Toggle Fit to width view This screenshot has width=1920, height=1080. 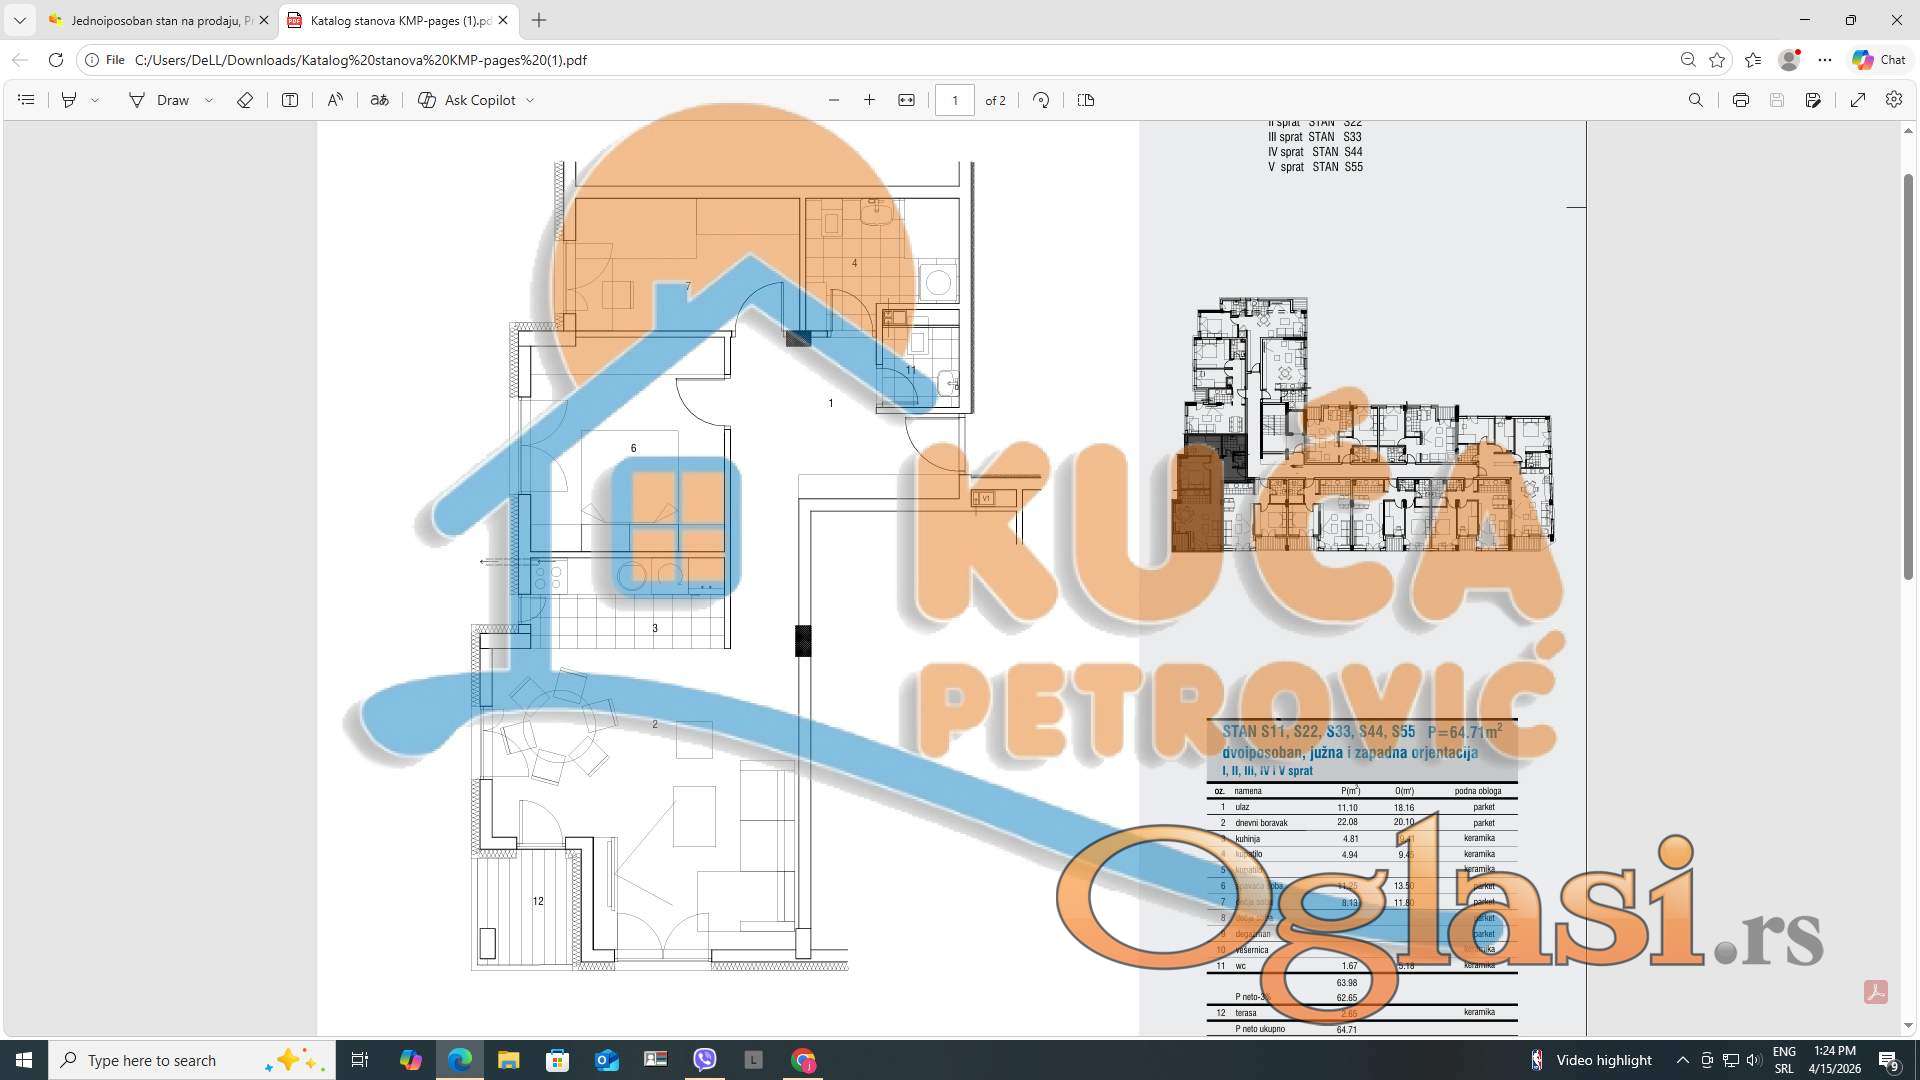point(906,100)
